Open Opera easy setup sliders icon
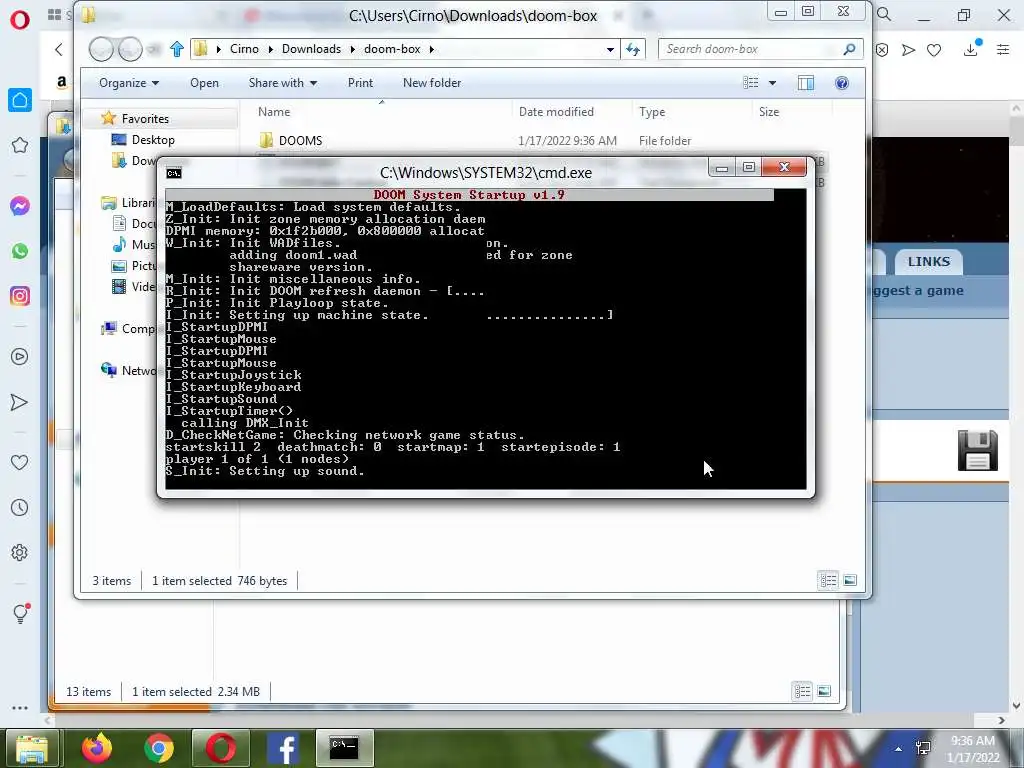1024x768 pixels. click(x=1003, y=49)
